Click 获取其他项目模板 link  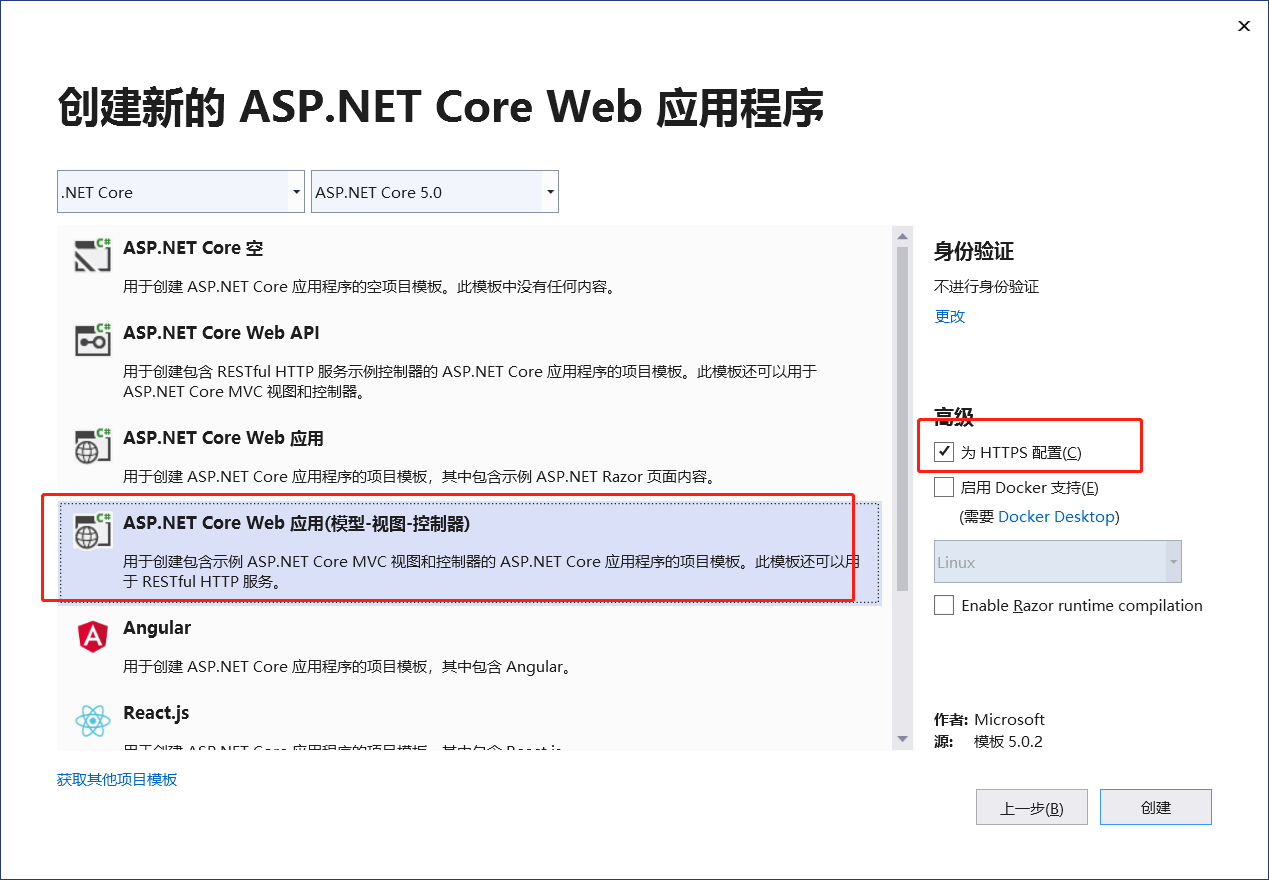coord(117,779)
